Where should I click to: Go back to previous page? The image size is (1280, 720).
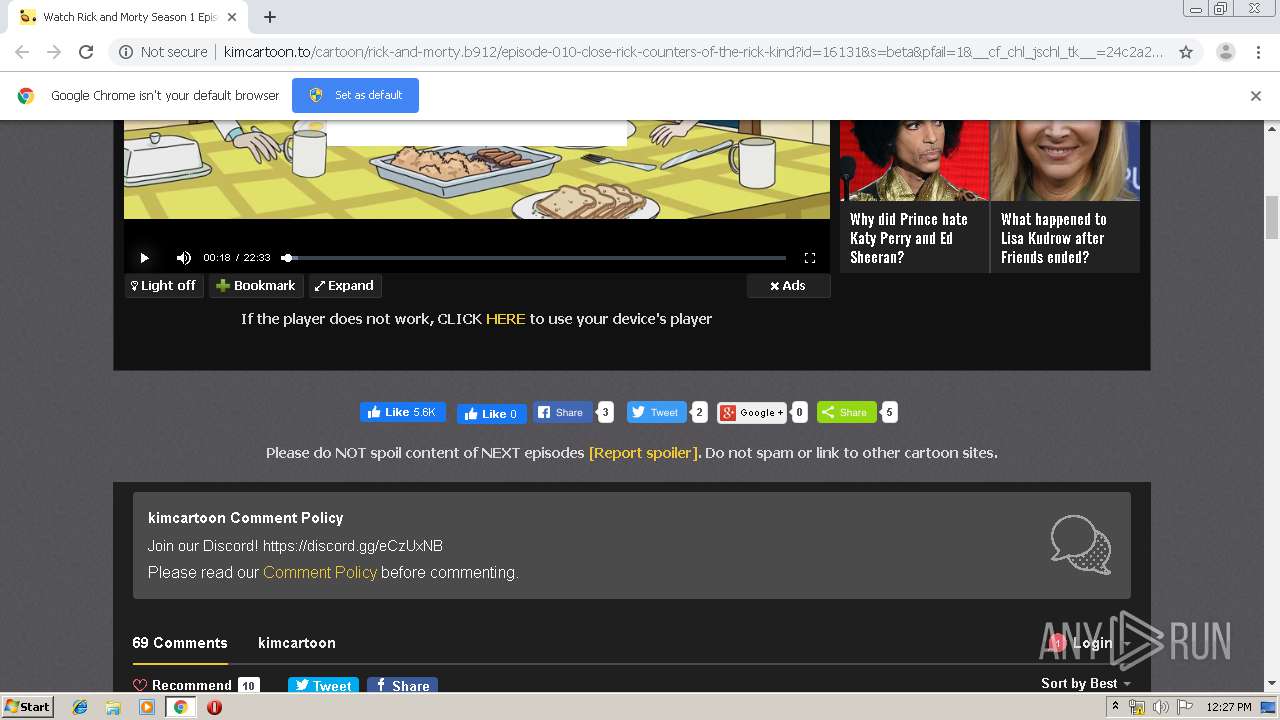tap(22, 52)
